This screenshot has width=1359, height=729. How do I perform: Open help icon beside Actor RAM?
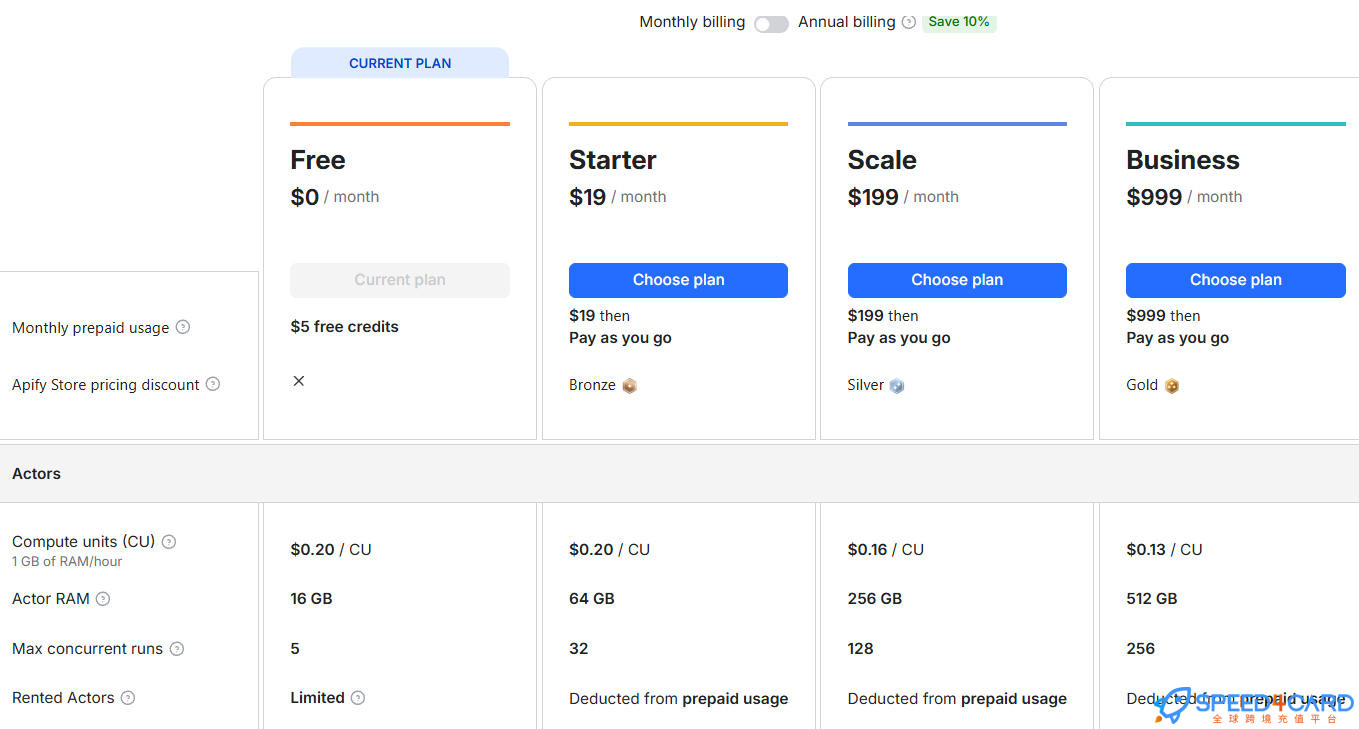(103, 599)
